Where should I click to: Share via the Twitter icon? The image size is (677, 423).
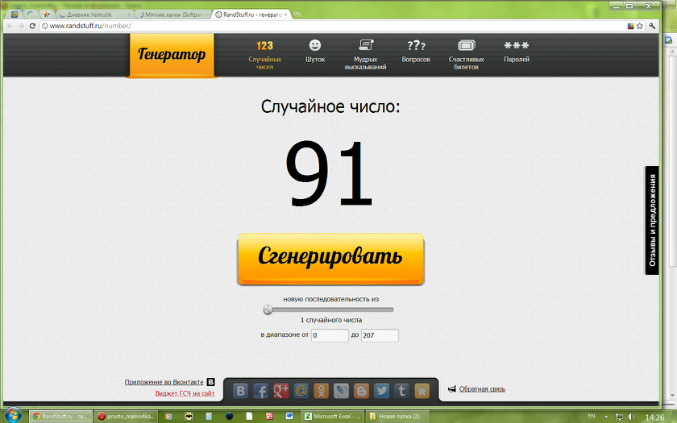(x=383, y=390)
